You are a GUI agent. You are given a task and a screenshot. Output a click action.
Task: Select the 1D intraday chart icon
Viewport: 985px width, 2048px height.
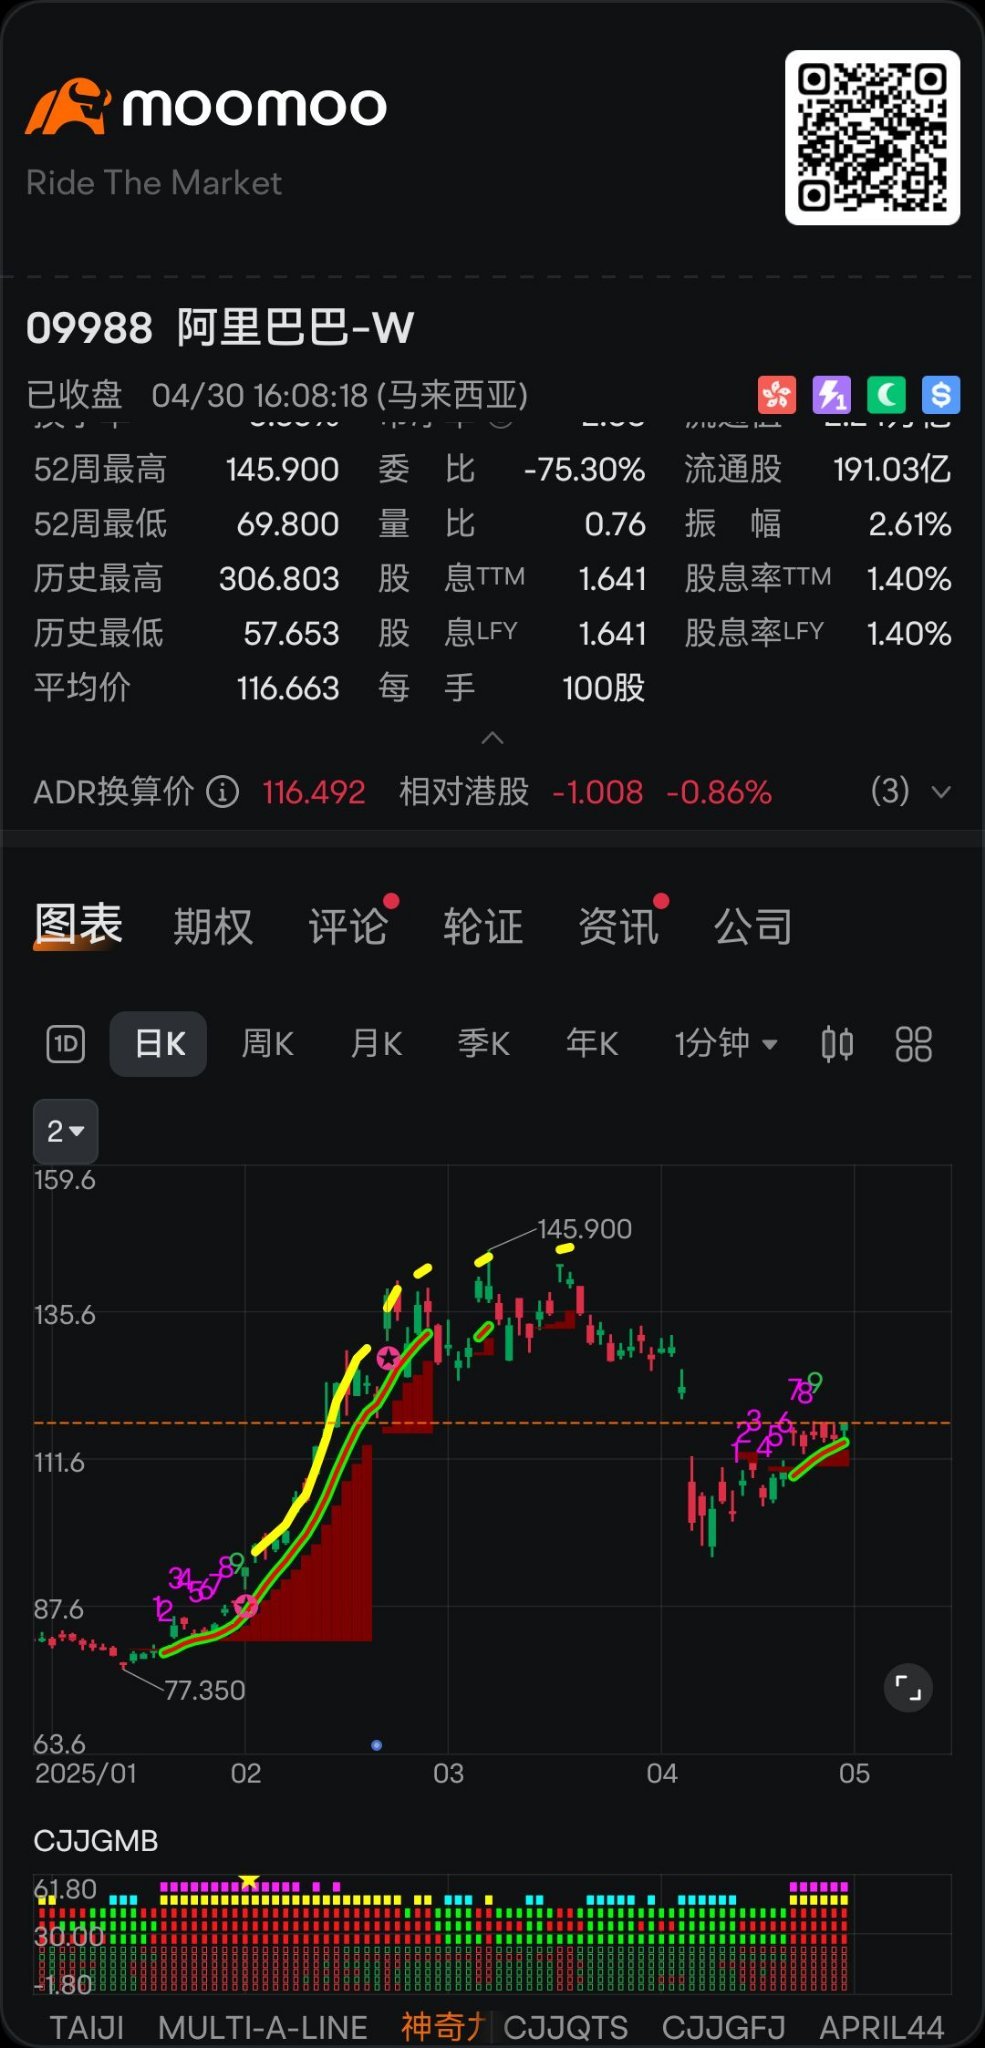[x=66, y=1044]
